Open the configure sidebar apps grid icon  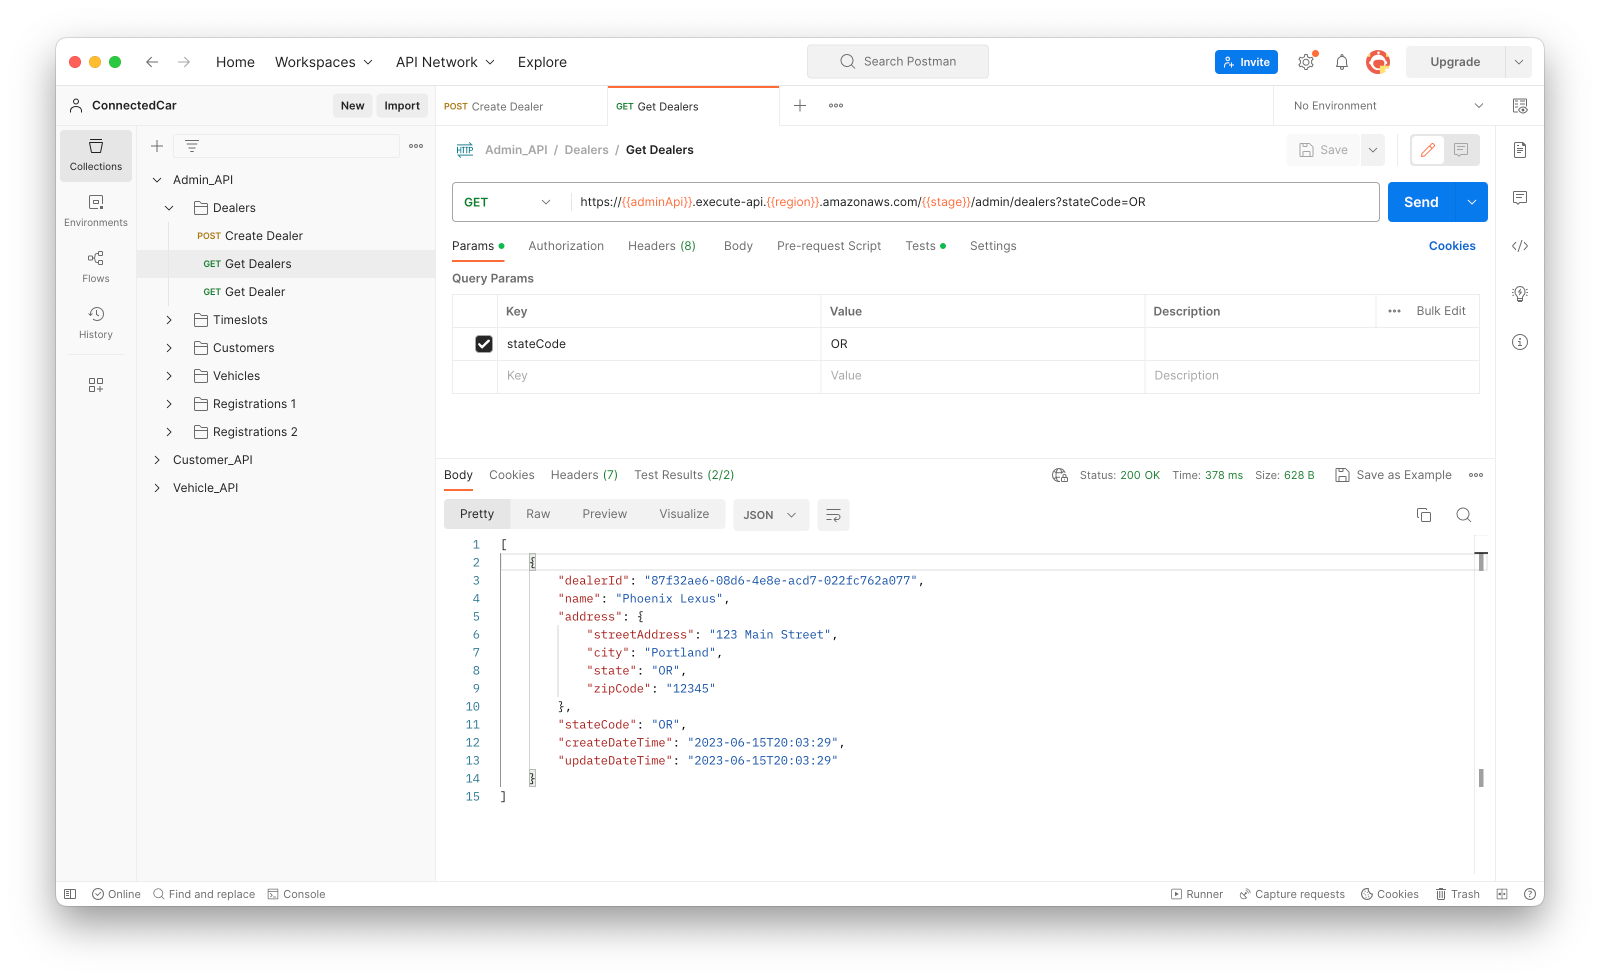click(x=96, y=385)
